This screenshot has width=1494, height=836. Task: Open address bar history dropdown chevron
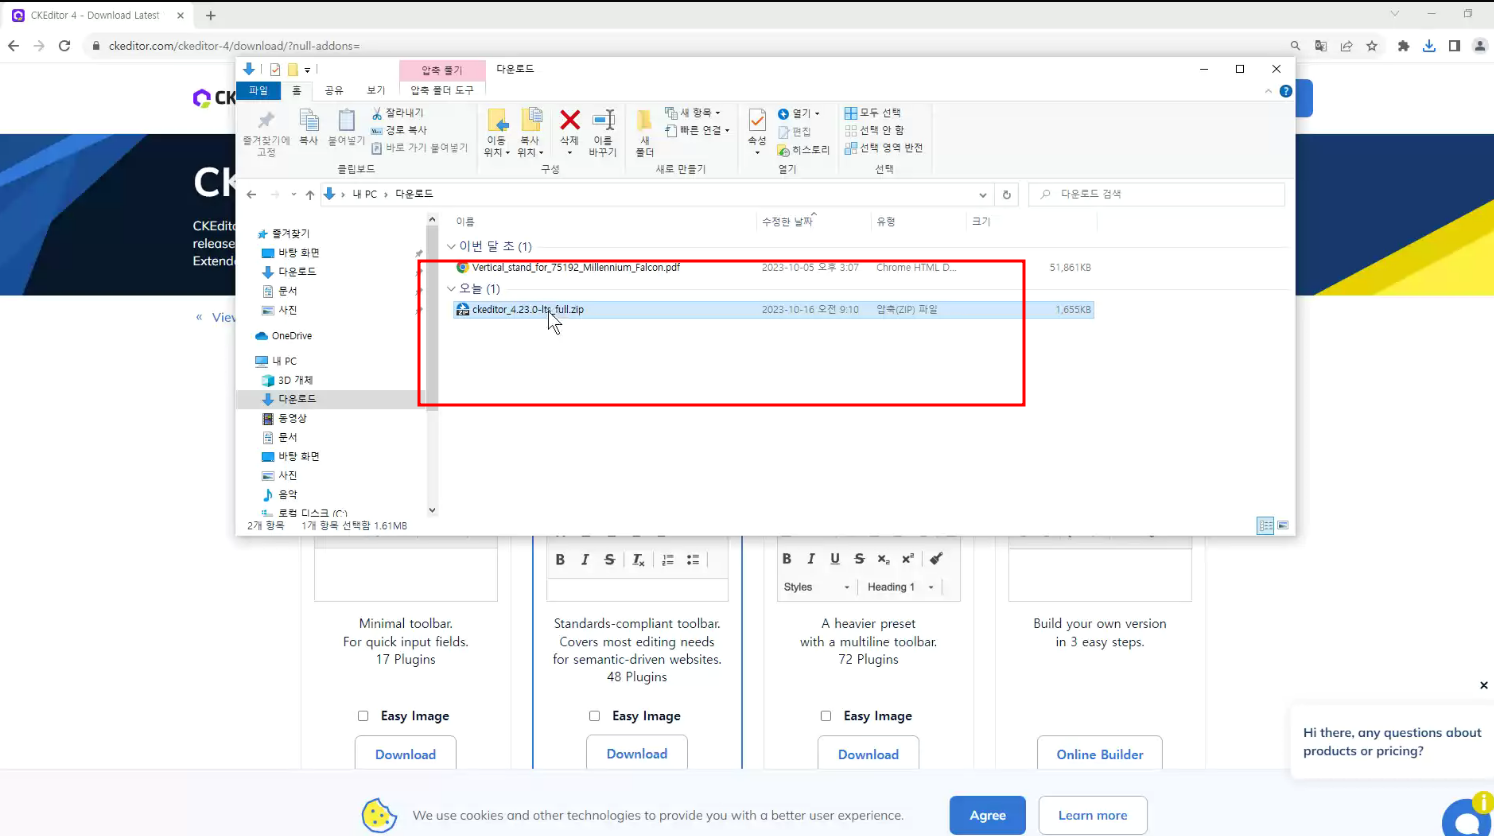coord(983,195)
